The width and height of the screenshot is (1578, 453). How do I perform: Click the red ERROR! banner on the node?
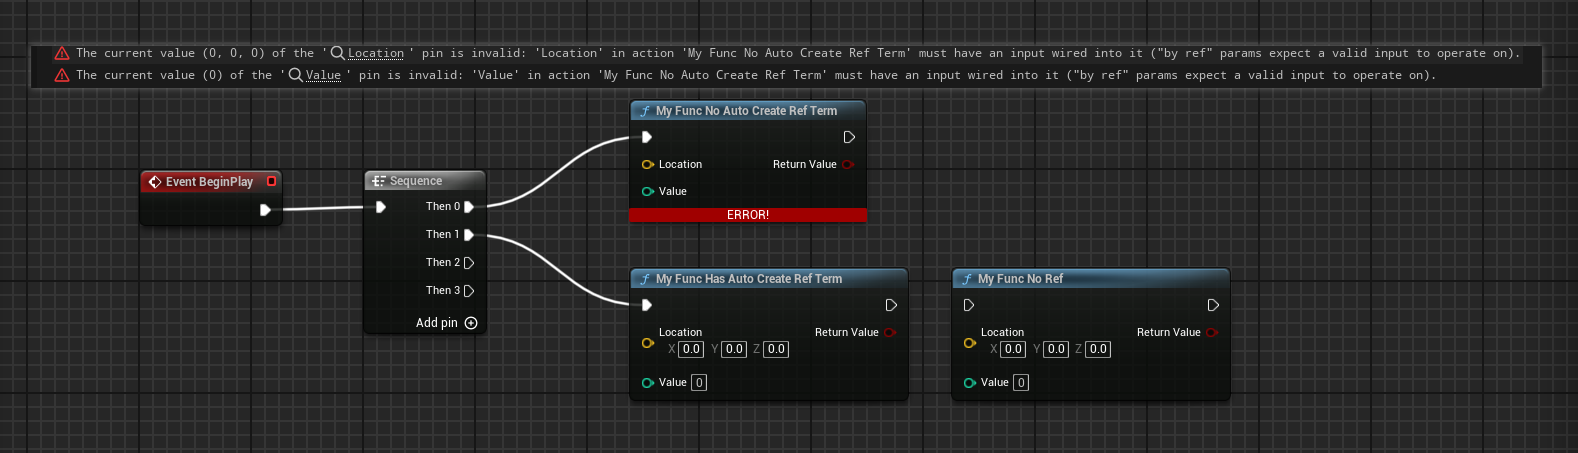click(748, 215)
